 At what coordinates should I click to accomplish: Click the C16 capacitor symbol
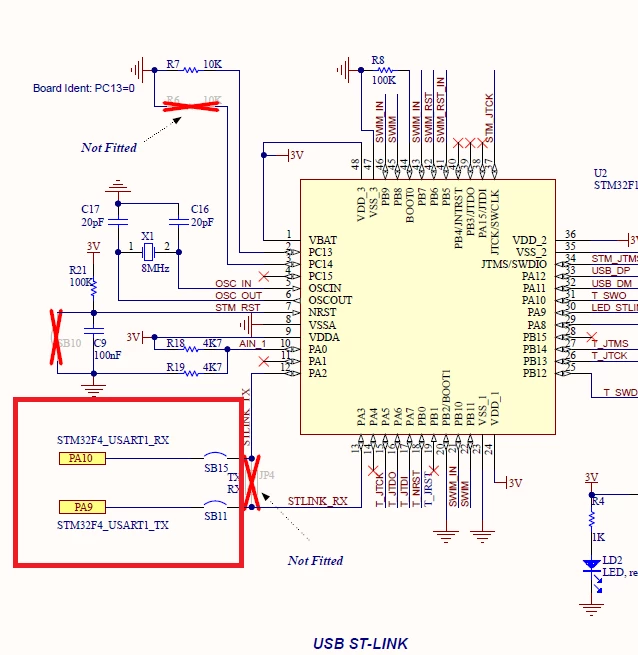click(x=178, y=222)
